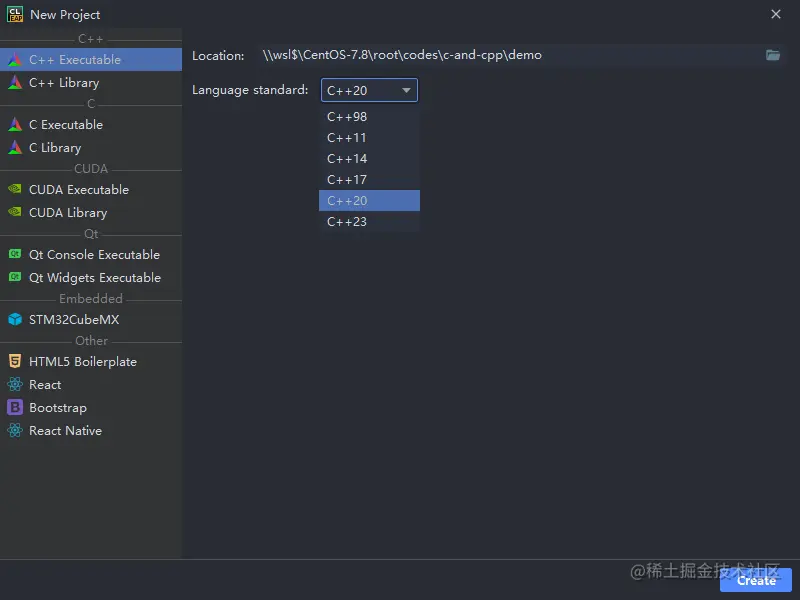The width and height of the screenshot is (800, 600).
Task: Choose C Executable project type
Action: point(91,124)
